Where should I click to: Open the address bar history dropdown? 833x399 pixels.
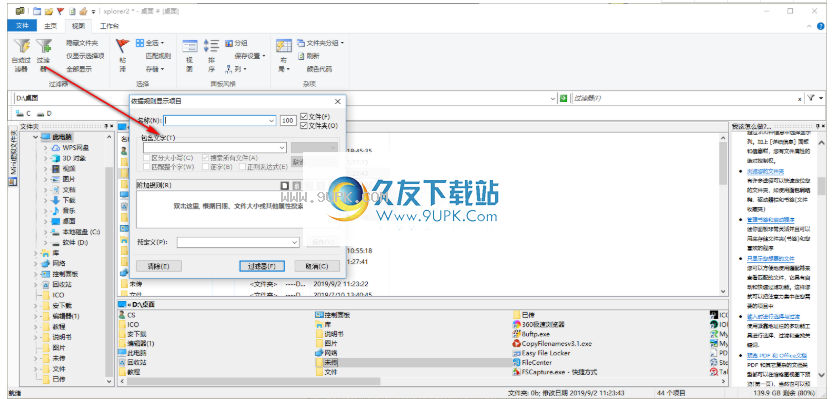click(x=552, y=98)
